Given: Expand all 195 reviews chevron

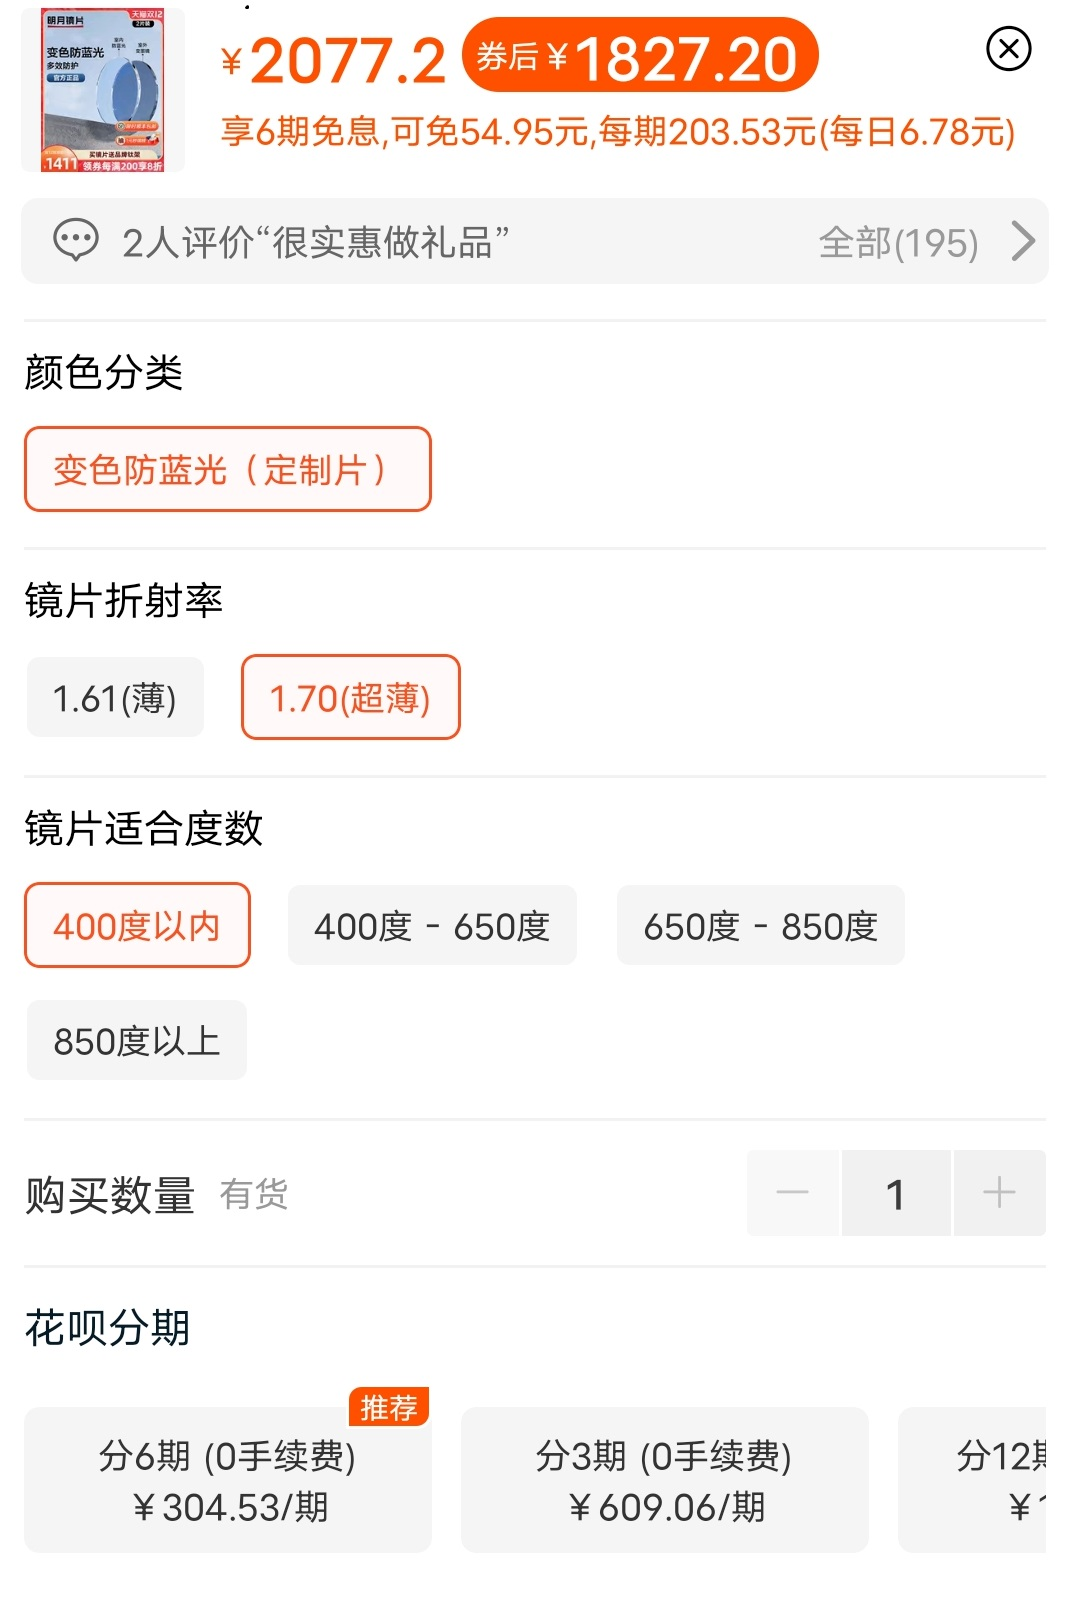Looking at the screenshot, I should (1023, 241).
